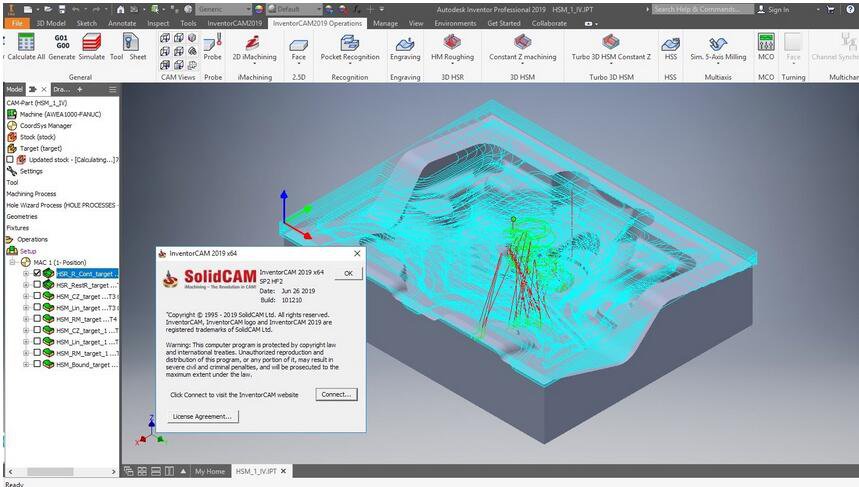Click the Target (target) icon

(12, 148)
